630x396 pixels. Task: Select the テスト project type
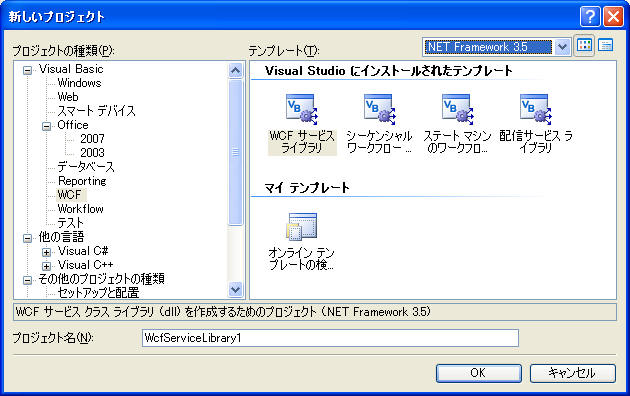pos(70,223)
